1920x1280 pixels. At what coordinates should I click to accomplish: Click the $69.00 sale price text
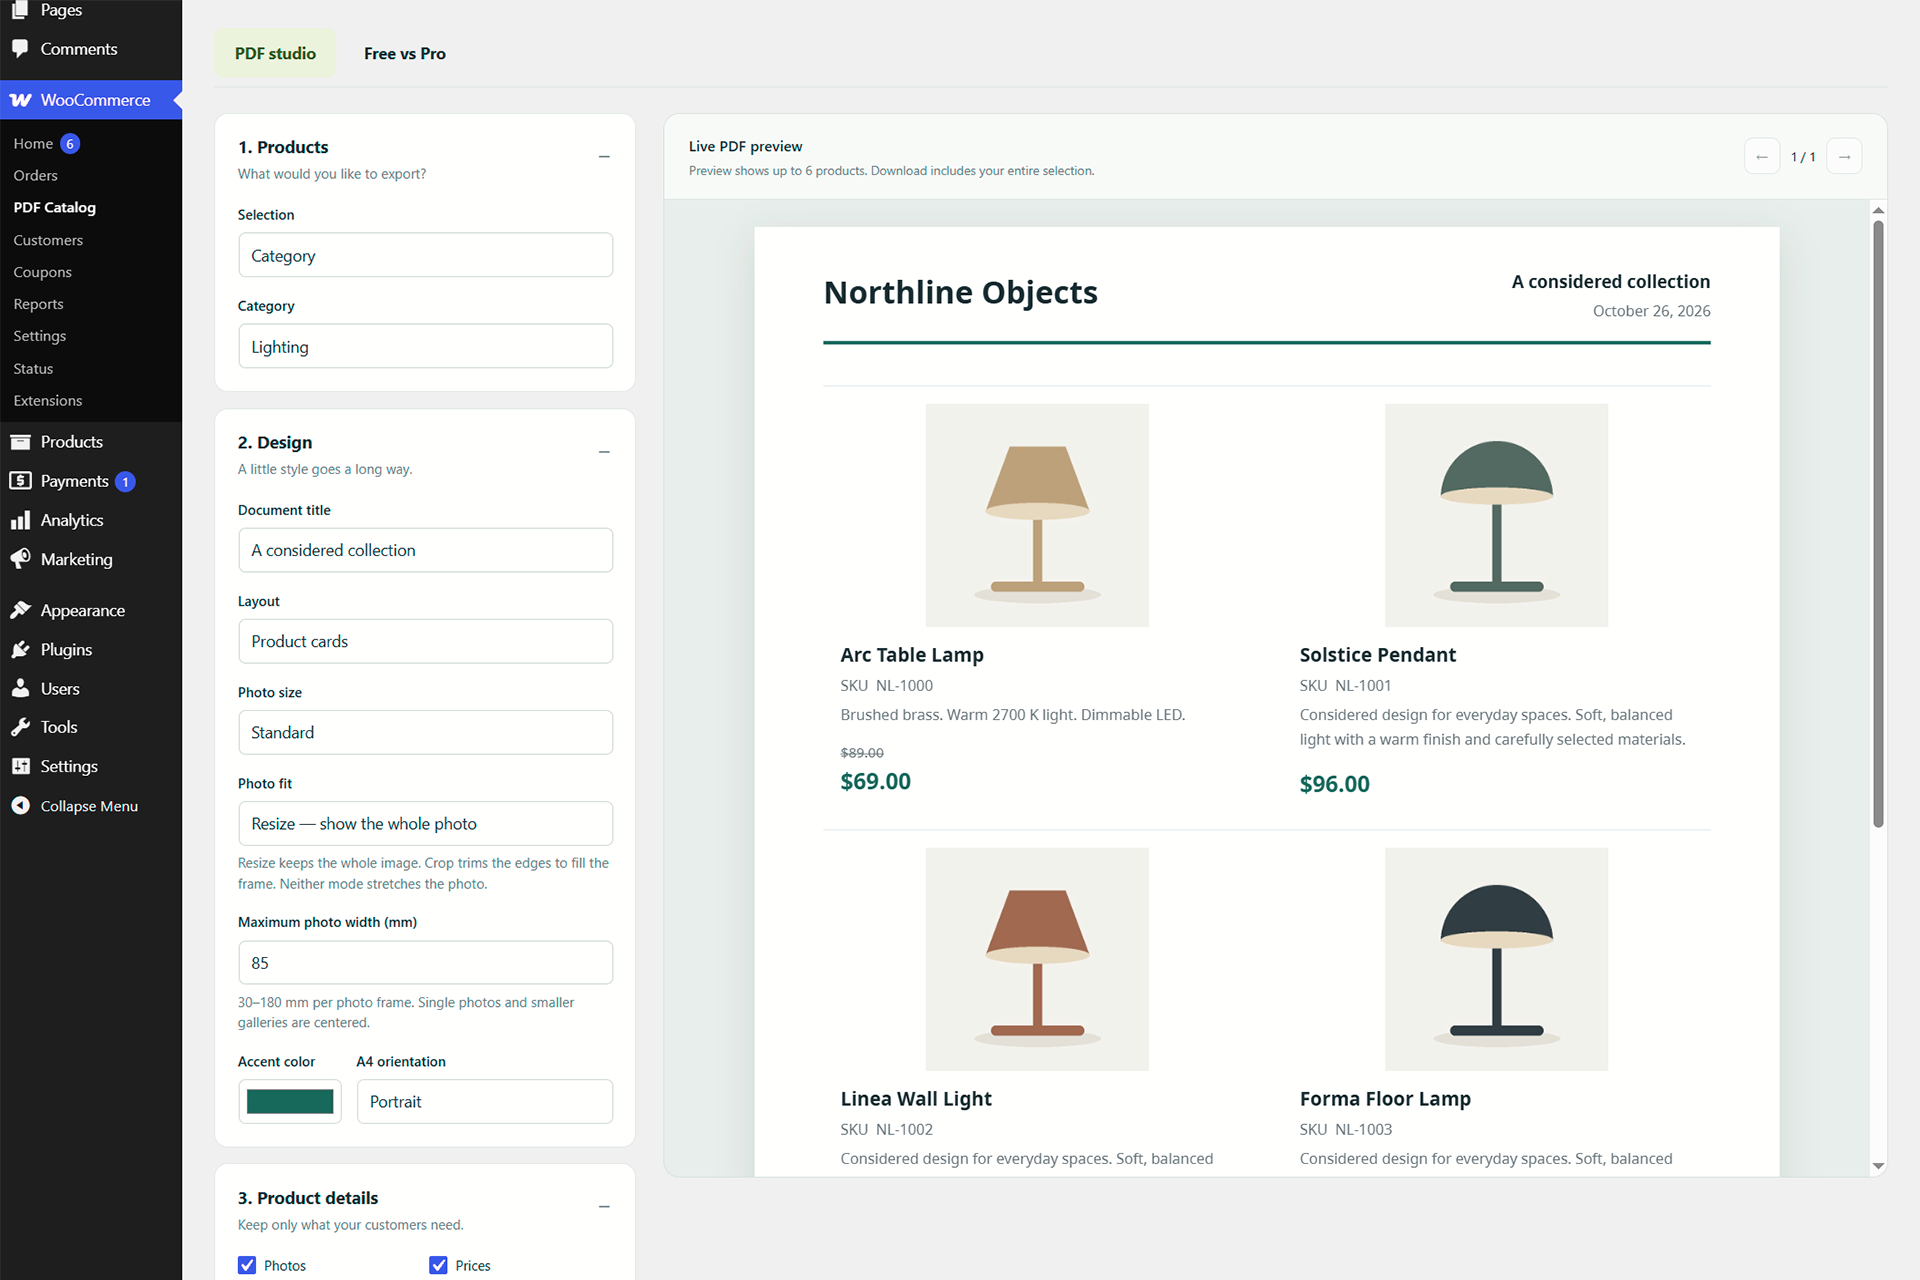pos(875,782)
